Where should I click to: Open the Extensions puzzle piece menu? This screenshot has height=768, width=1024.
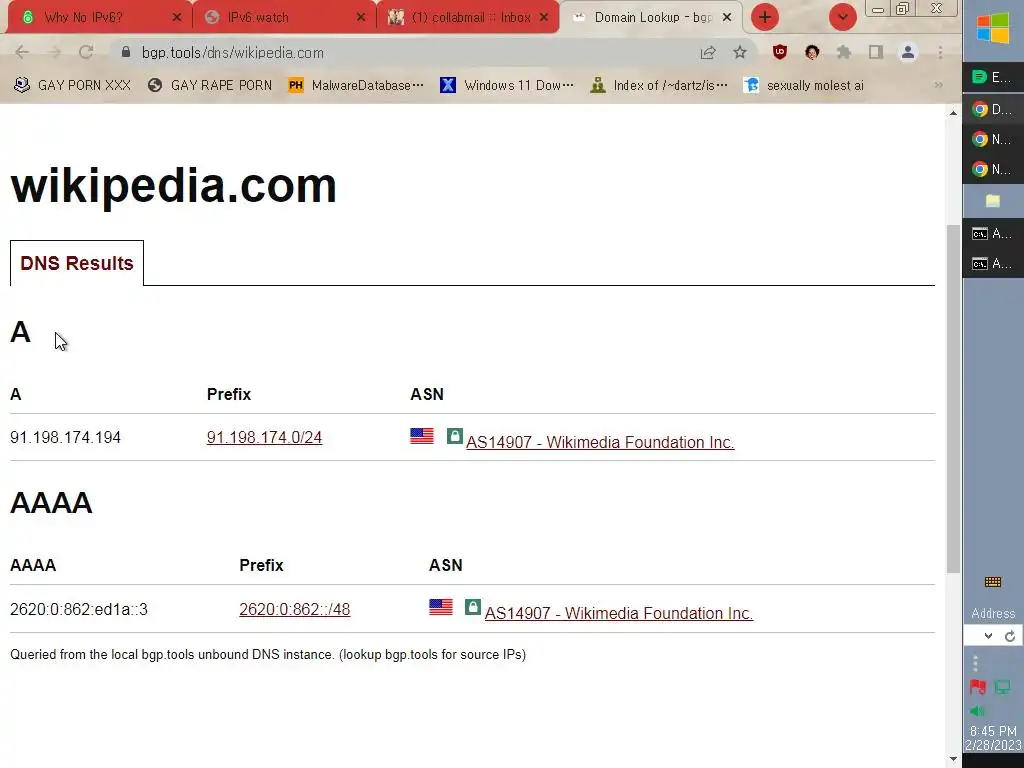point(844,52)
